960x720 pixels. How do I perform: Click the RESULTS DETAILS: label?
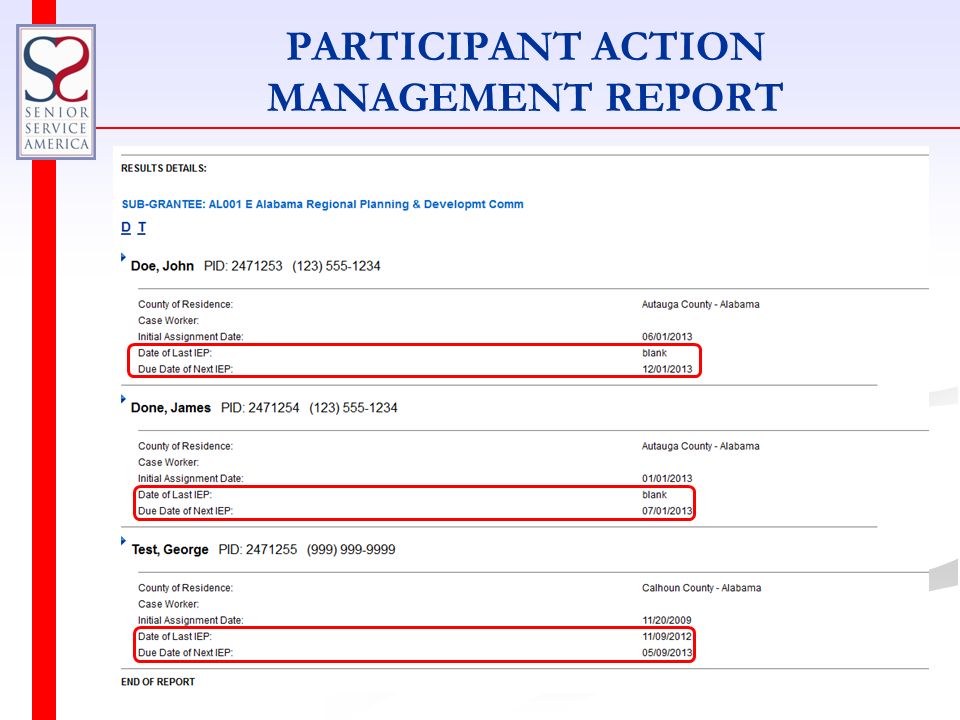[x=163, y=168]
